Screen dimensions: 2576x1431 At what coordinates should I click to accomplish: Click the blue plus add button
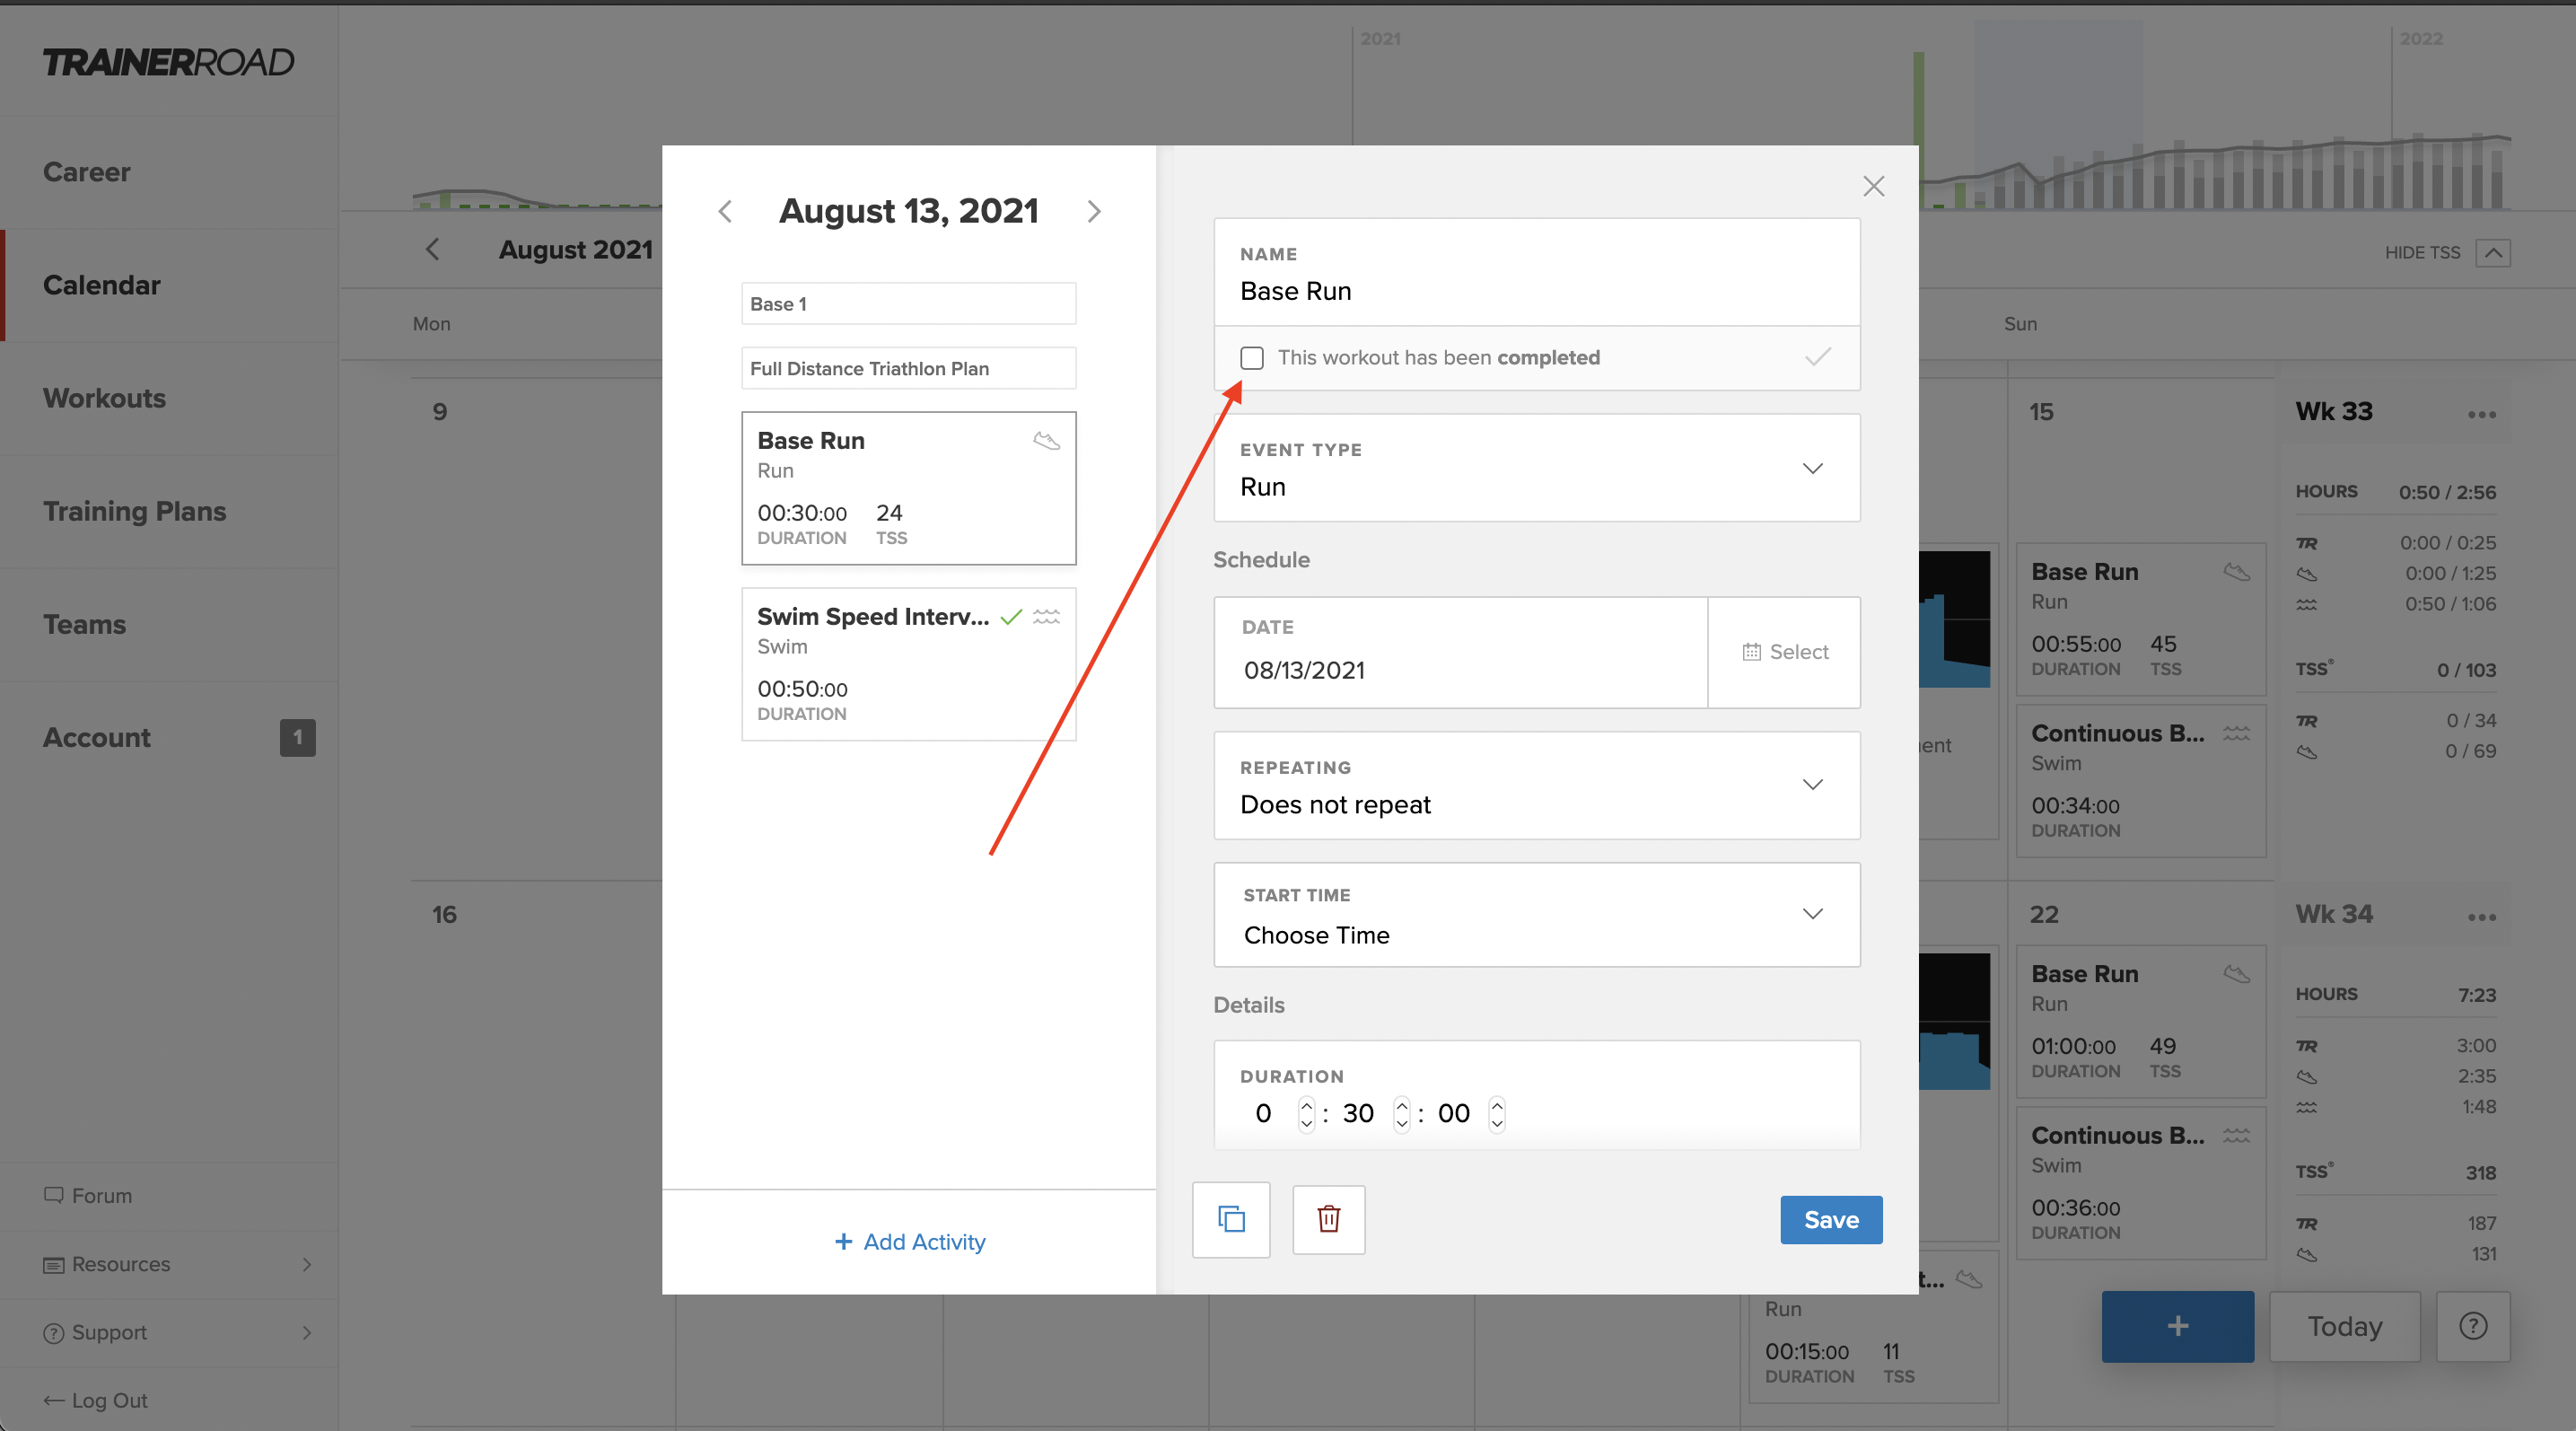tap(2177, 1326)
